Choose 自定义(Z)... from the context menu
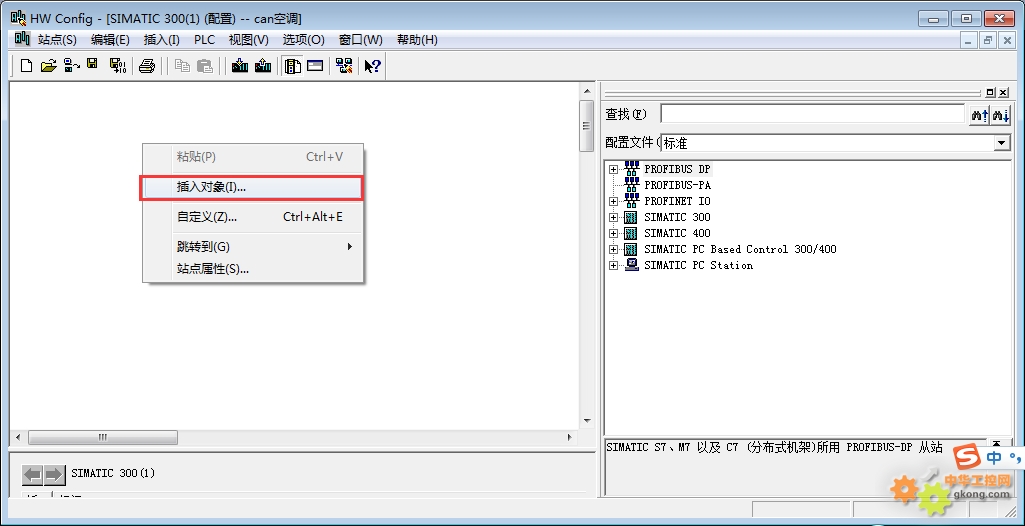 point(253,217)
